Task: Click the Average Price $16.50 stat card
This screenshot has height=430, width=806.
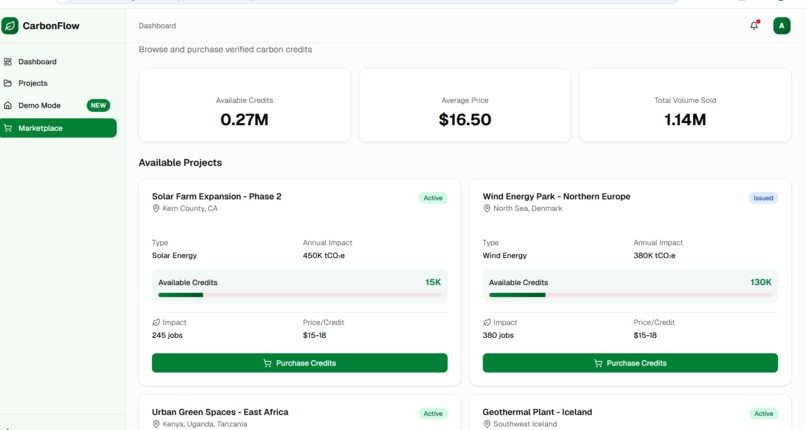Action: [x=465, y=106]
